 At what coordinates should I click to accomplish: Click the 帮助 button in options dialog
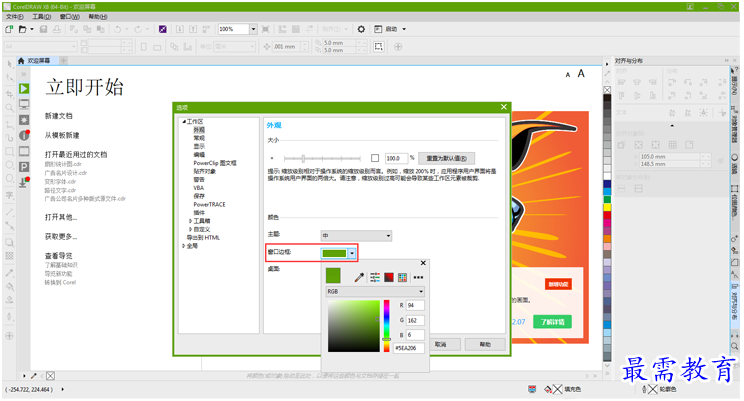[x=485, y=345]
